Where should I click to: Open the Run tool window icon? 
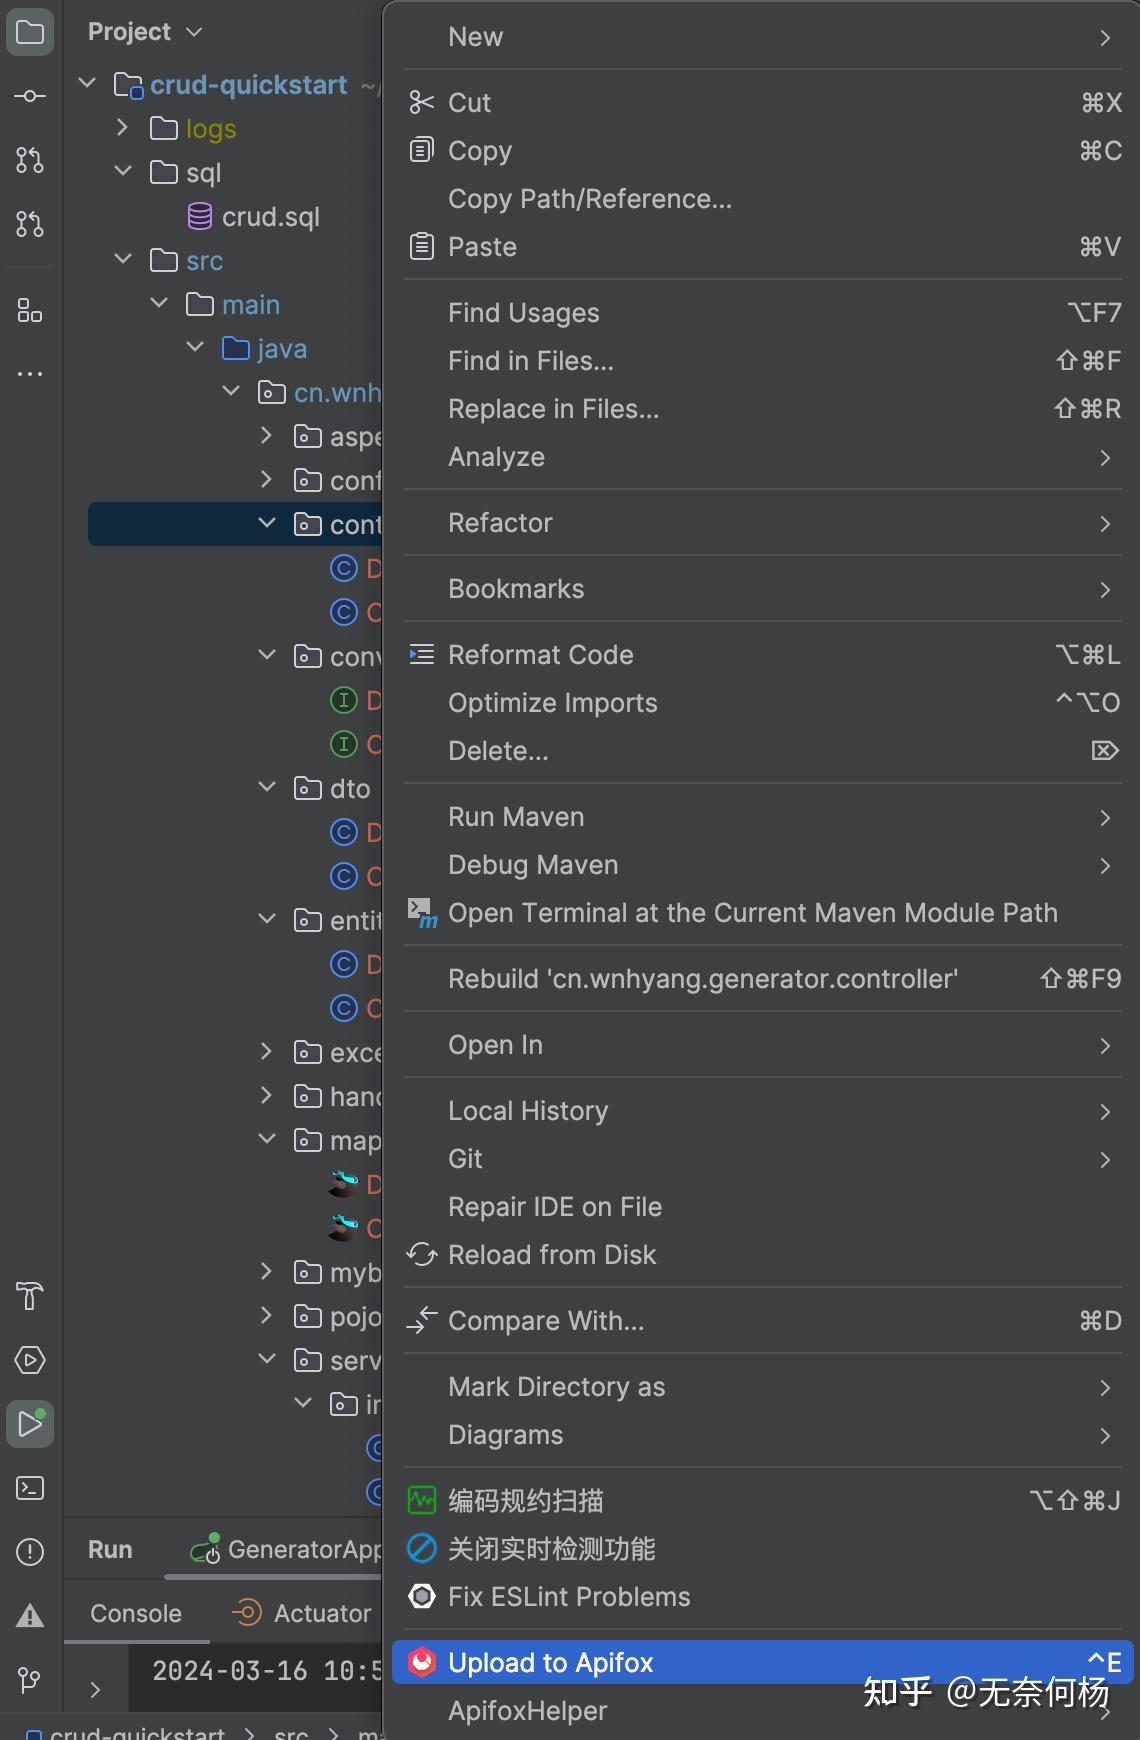(x=30, y=1424)
